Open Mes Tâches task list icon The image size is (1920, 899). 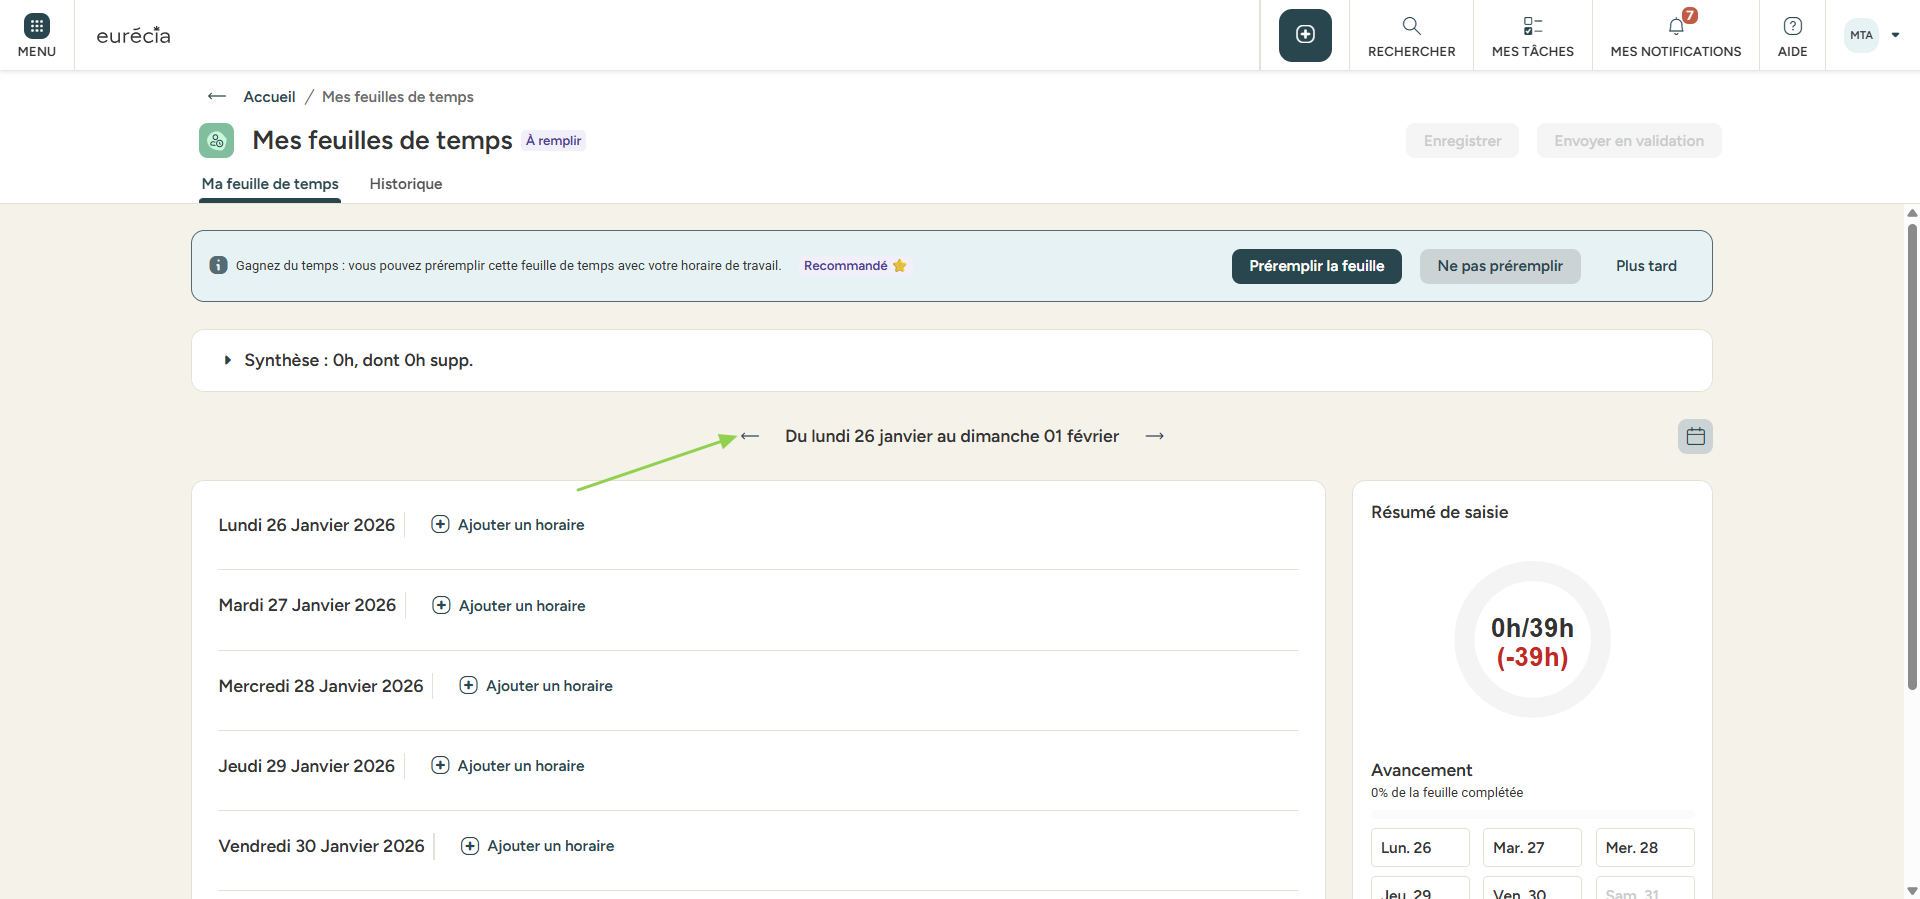pyautogui.click(x=1532, y=27)
